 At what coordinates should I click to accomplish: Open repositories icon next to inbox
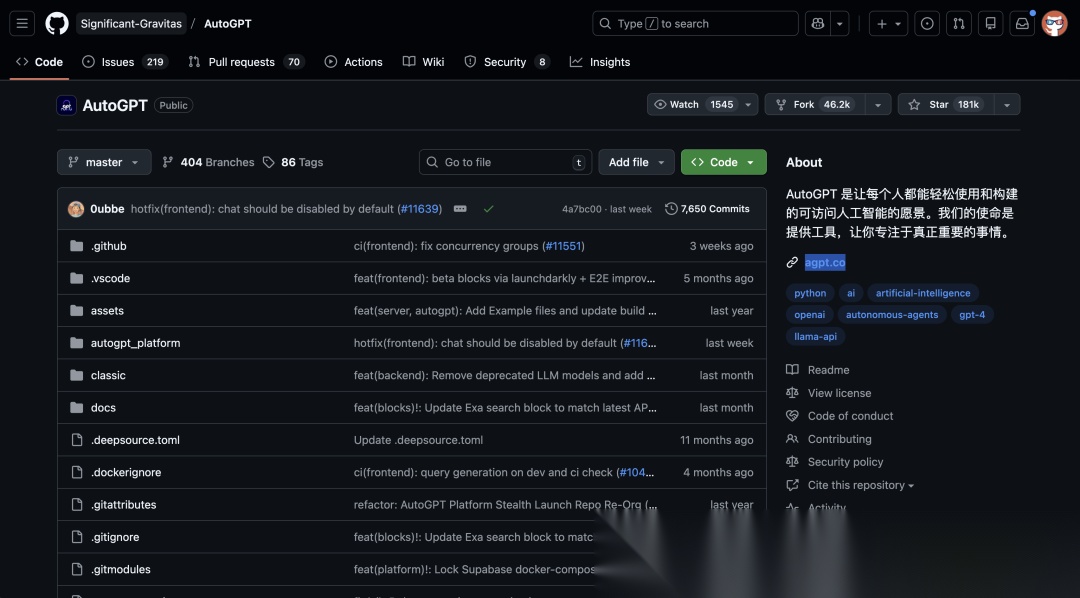click(x=990, y=23)
